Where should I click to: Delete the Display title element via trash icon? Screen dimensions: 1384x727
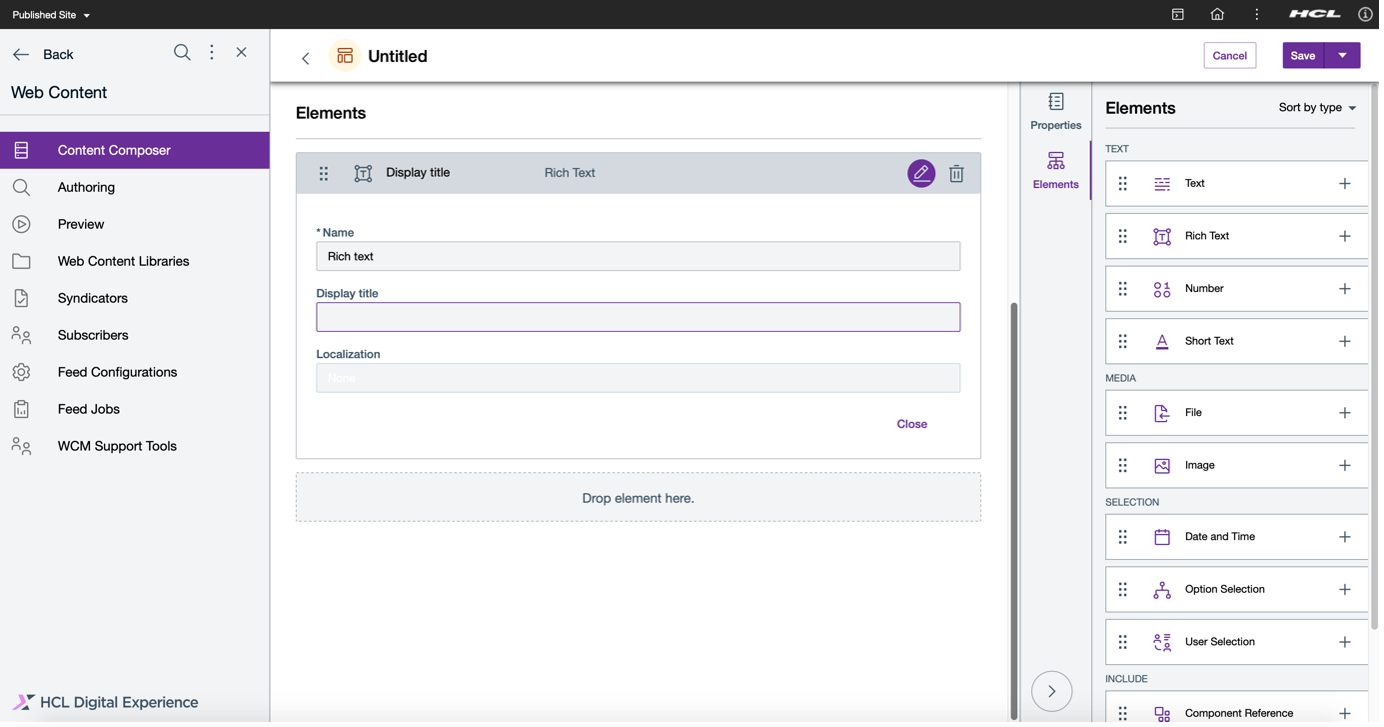(956, 173)
